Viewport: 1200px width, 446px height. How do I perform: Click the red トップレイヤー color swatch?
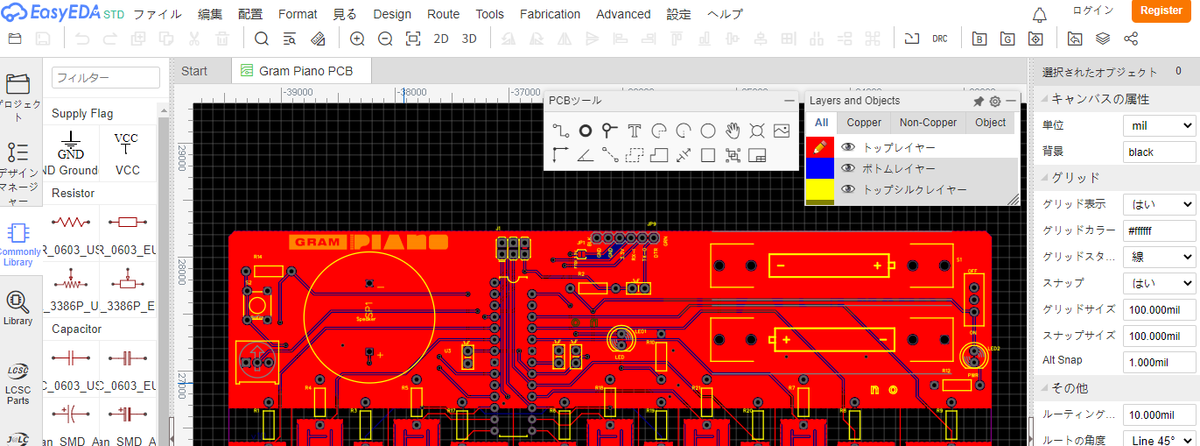[x=820, y=146]
